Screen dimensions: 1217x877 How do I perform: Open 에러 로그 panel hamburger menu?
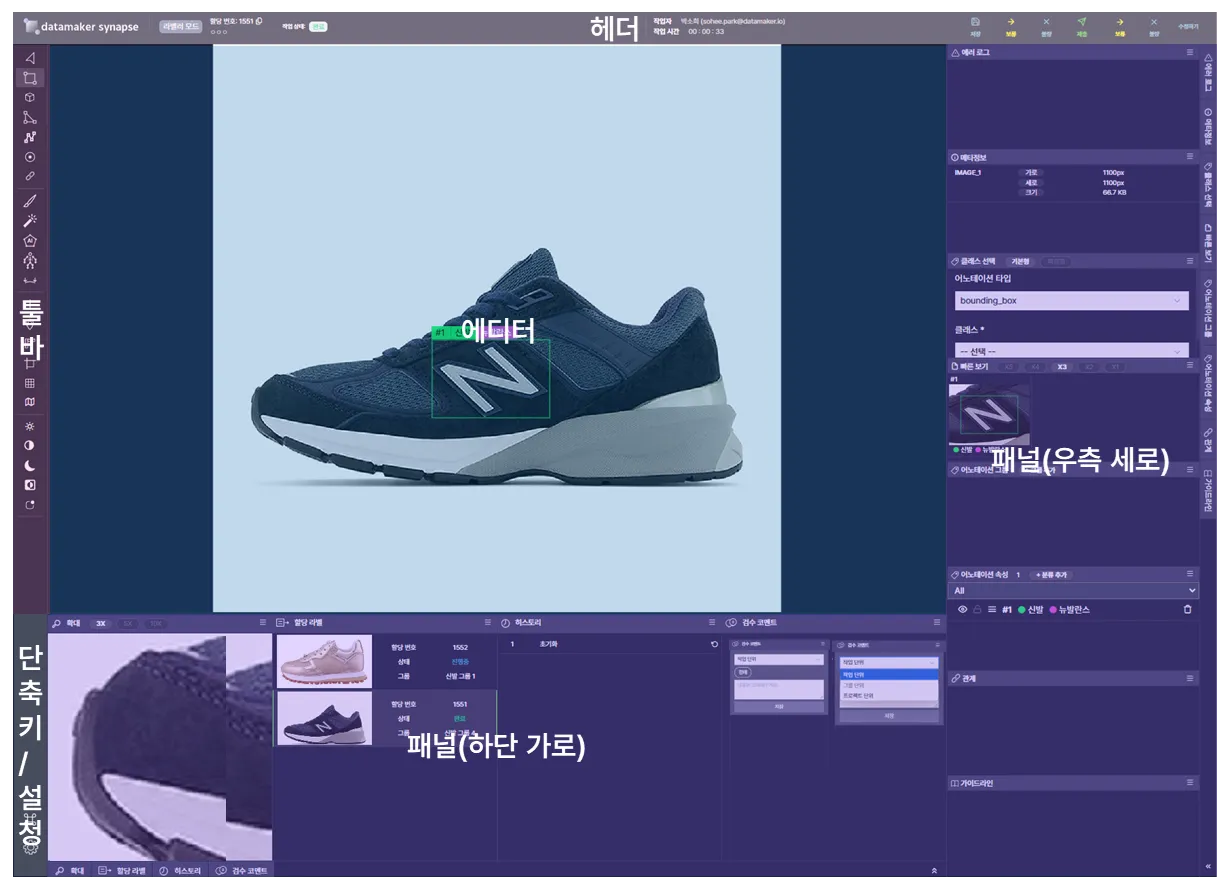pyautogui.click(x=1190, y=52)
